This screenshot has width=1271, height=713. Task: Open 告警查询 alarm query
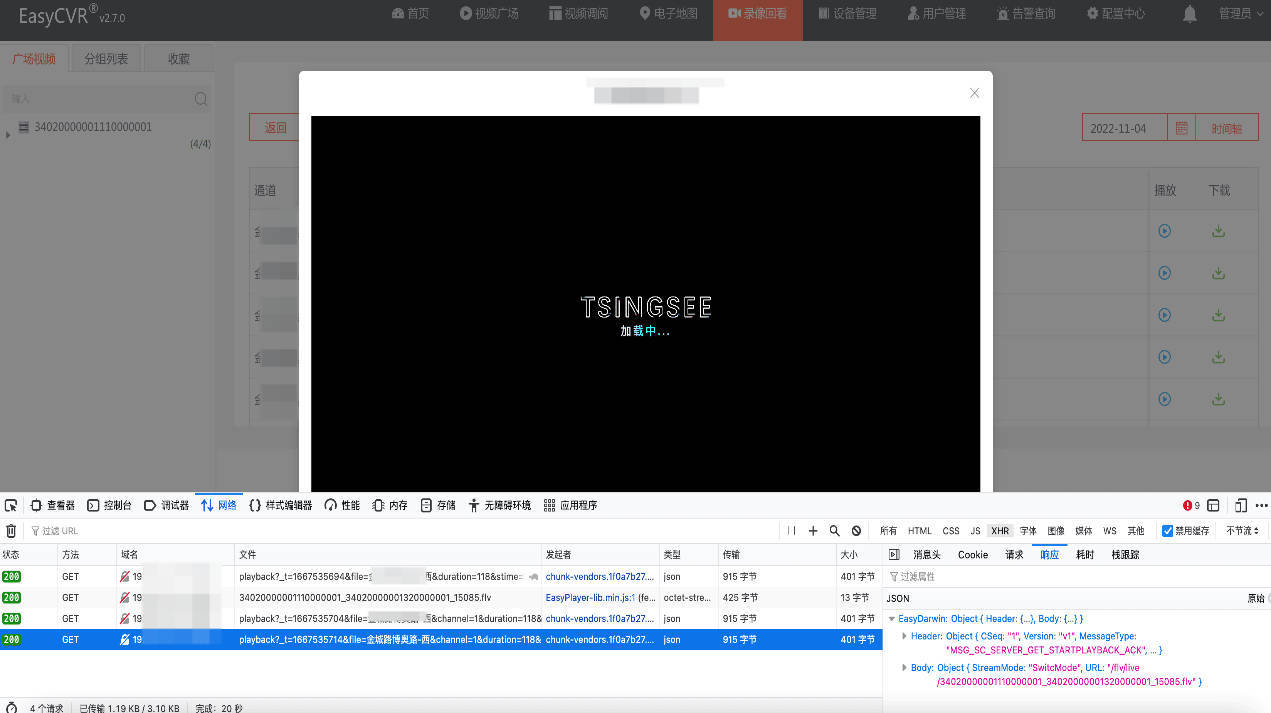pos(1026,14)
